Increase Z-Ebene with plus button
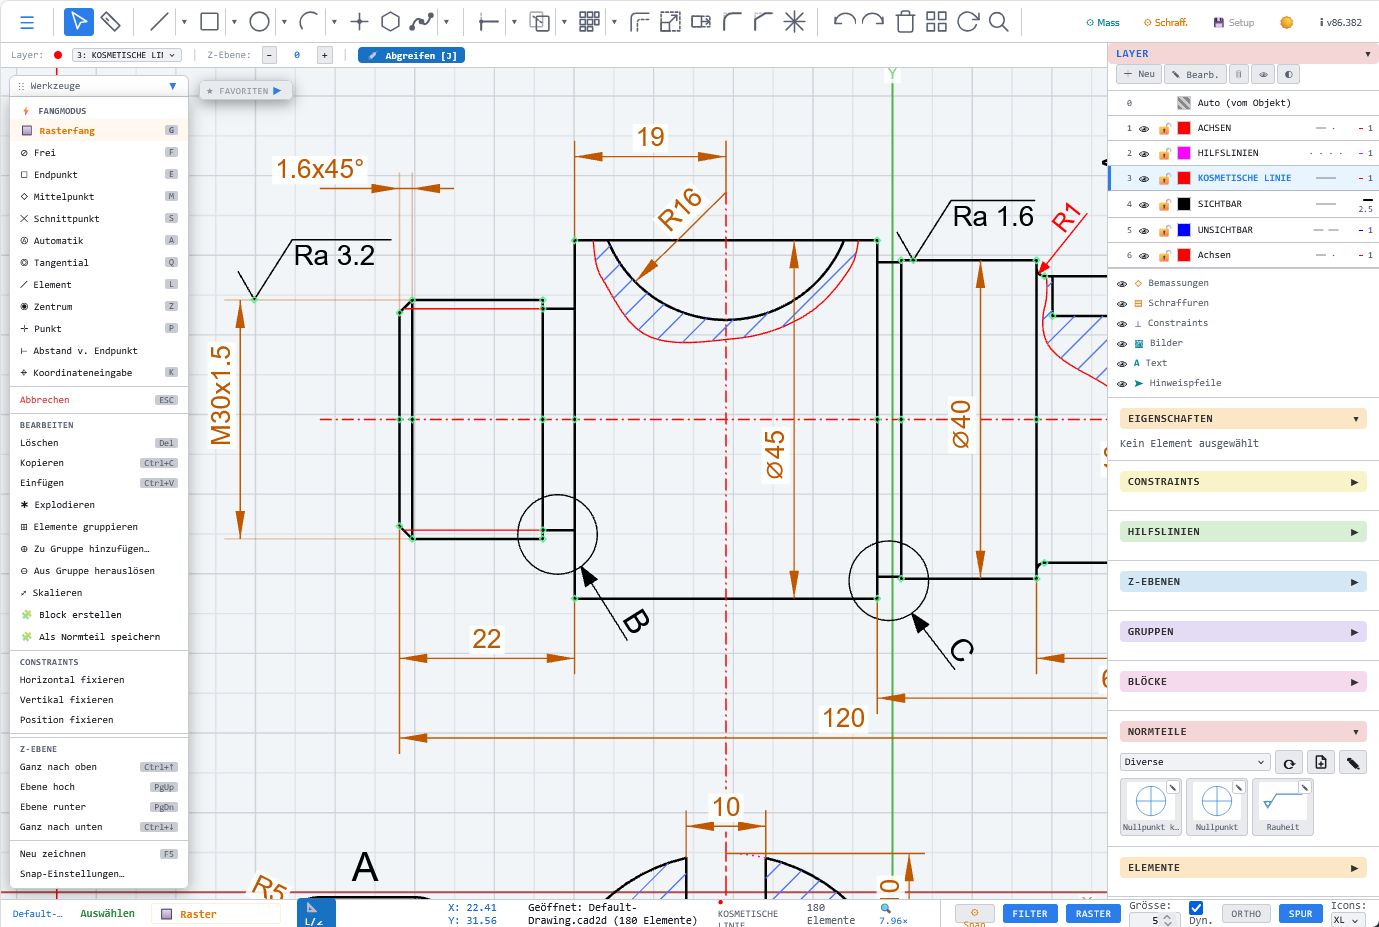 (324, 55)
